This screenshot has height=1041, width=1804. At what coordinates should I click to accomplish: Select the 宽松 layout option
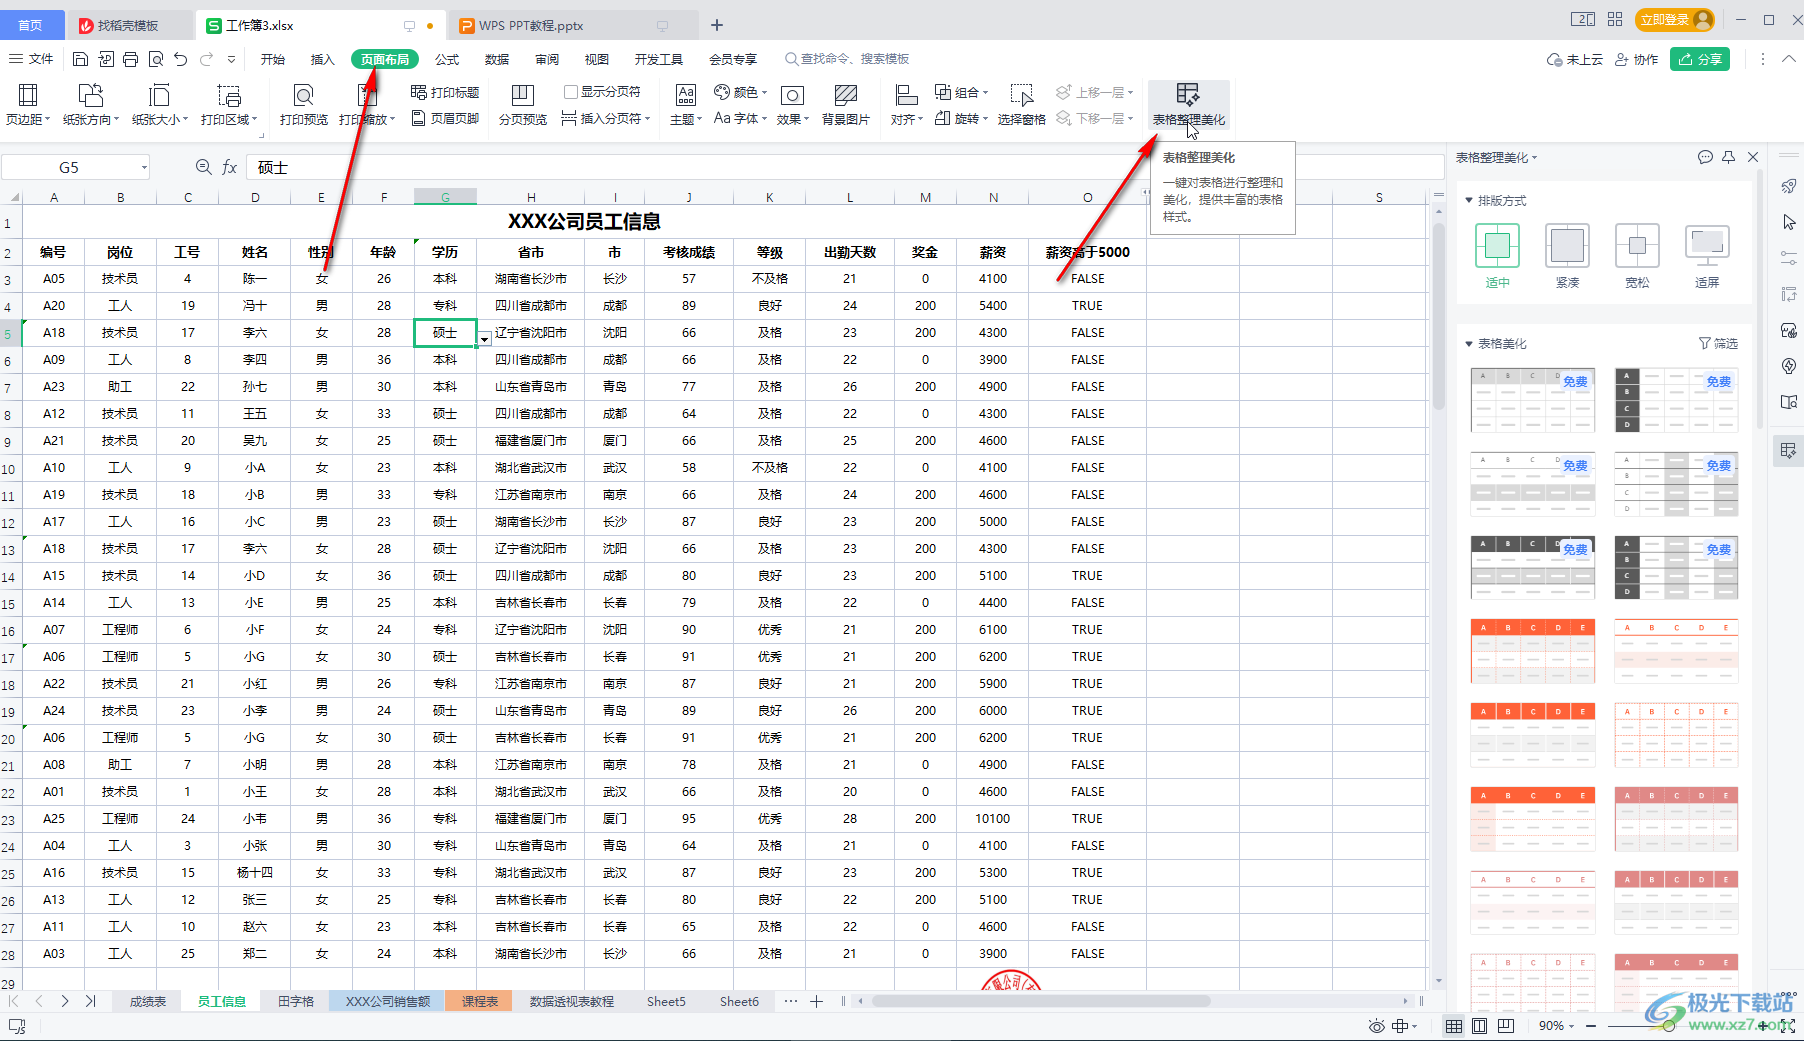point(1637,256)
